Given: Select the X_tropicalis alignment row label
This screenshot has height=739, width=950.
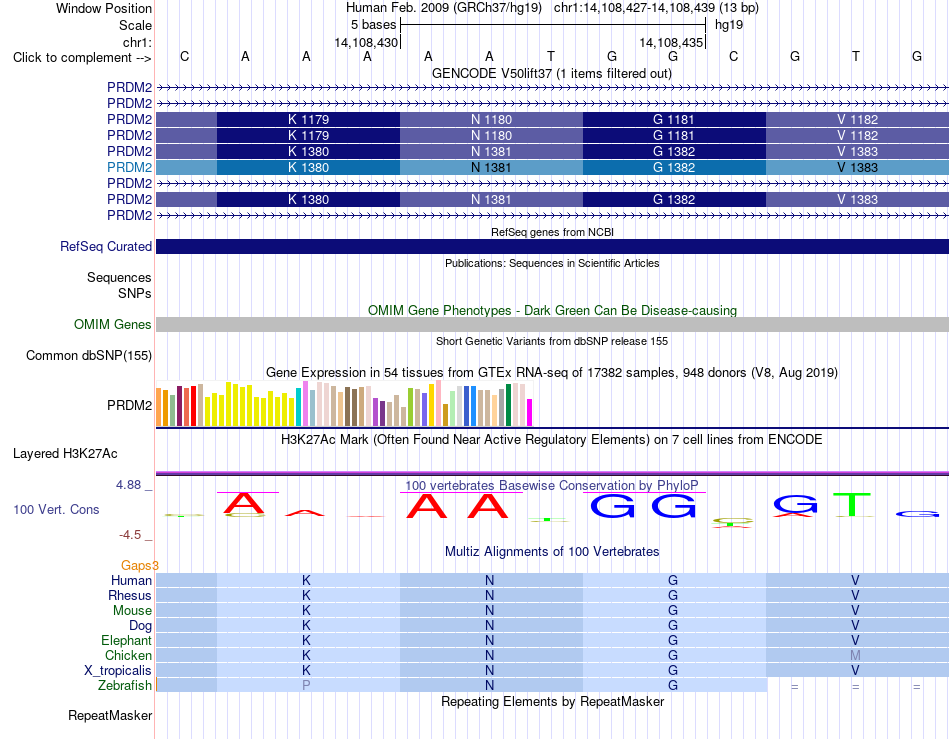Looking at the screenshot, I should tap(118, 671).
